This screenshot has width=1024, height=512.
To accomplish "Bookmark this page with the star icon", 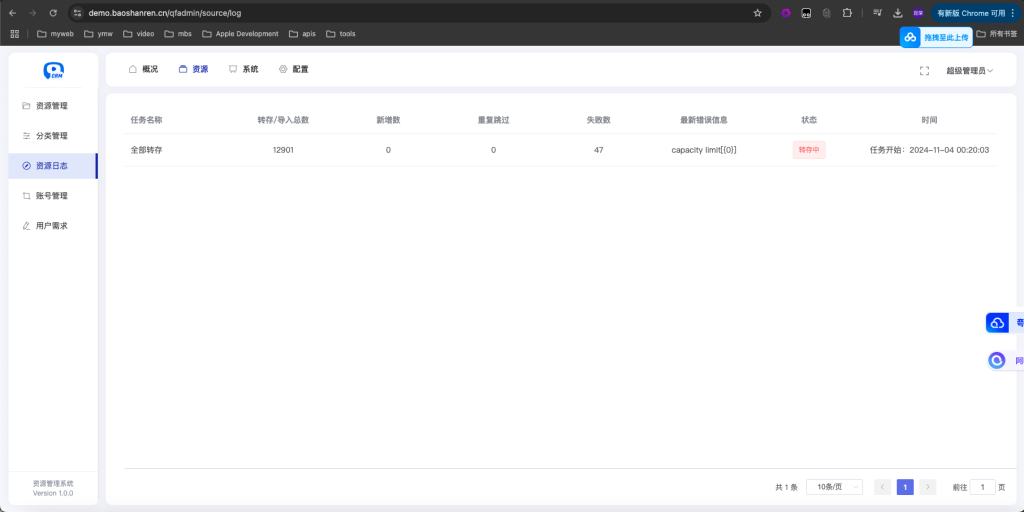I will click(757, 13).
